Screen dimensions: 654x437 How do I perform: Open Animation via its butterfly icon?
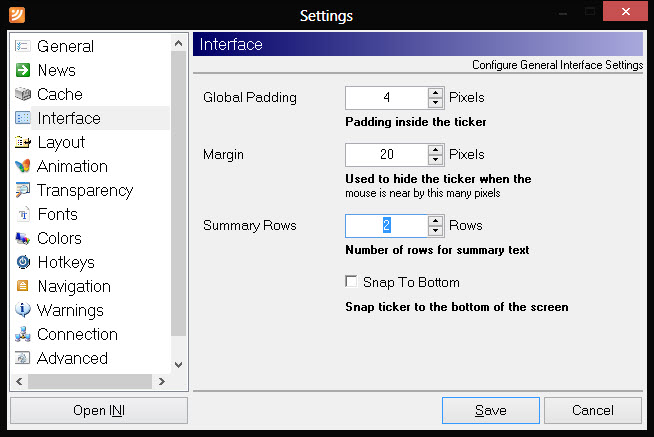click(23, 166)
